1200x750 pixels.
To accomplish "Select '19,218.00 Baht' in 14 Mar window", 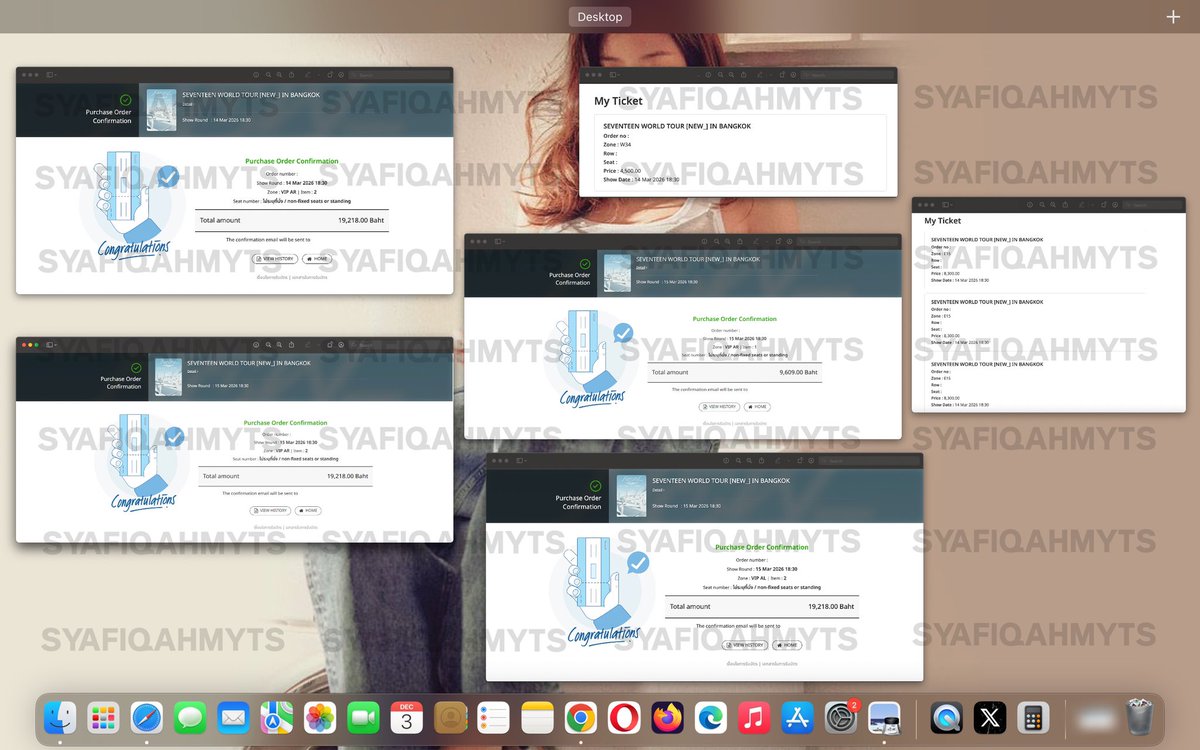I will 361,220.
